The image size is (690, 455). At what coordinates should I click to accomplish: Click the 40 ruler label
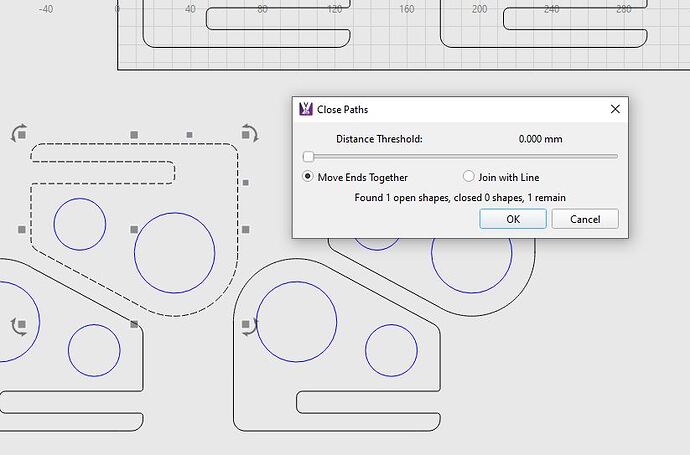190,9
